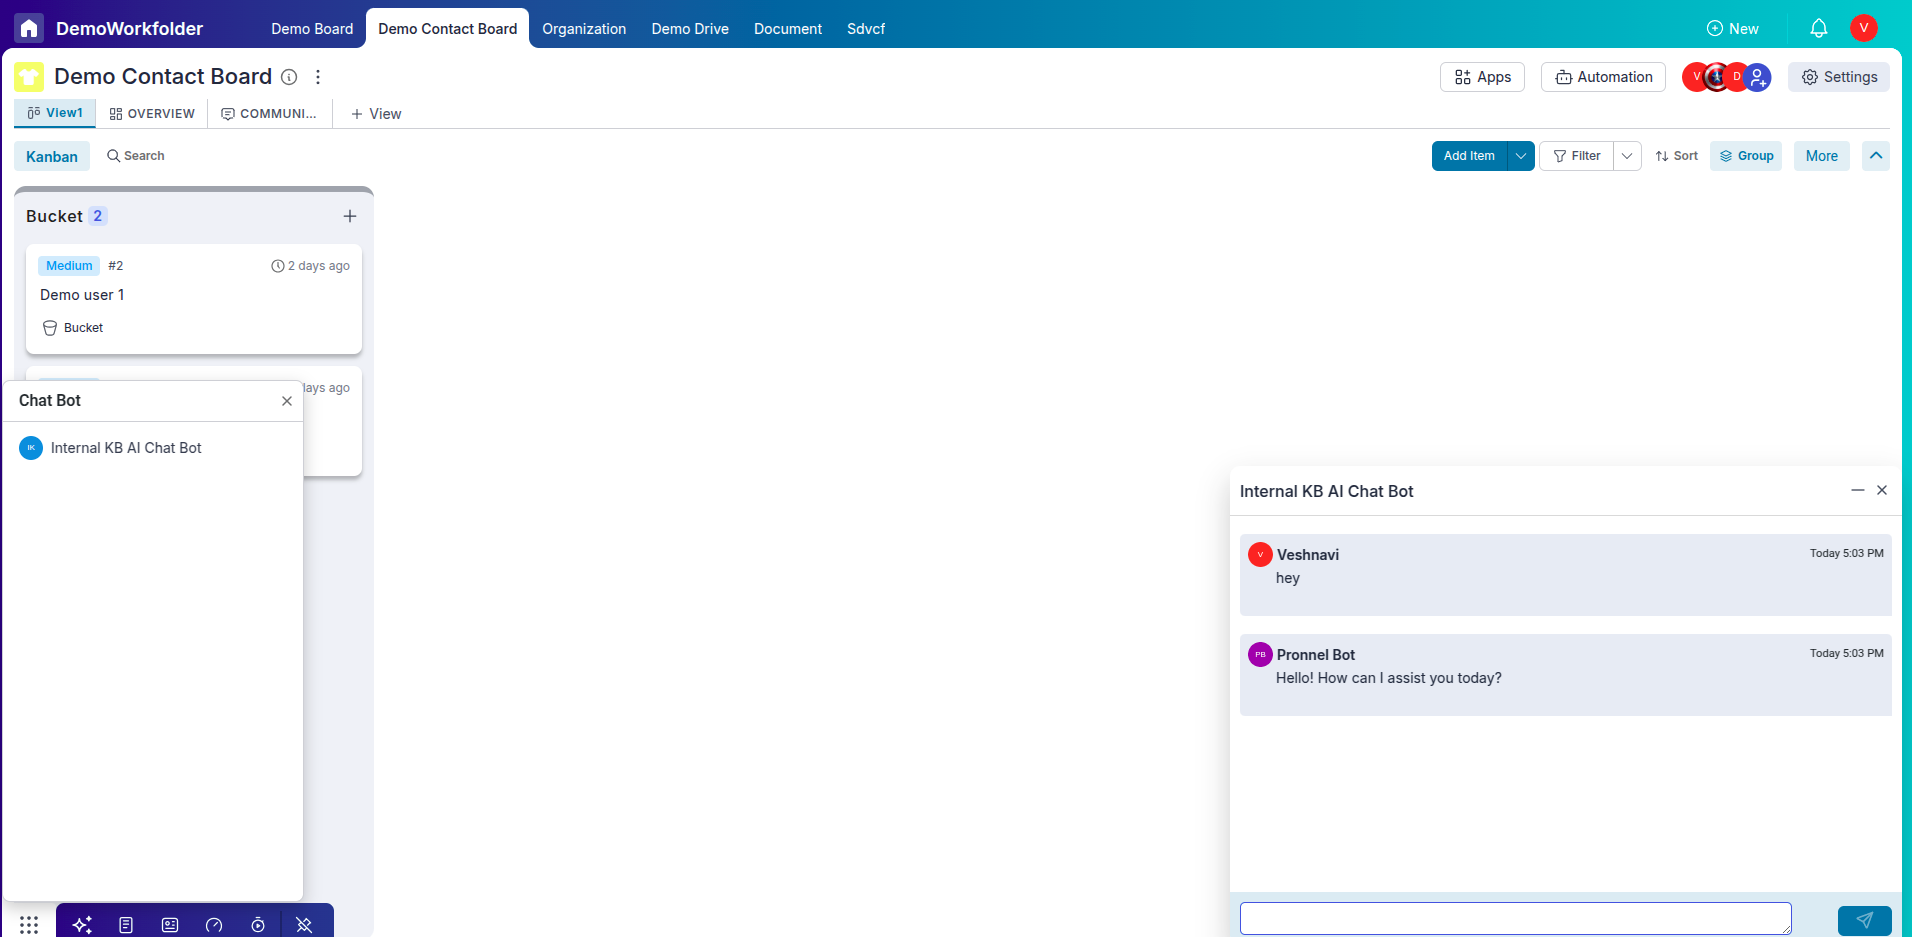Minimize the Internal KB AI Chat Bot window
The height and width of the screenshot is (937, 1912).
[x=1858, y=490]
